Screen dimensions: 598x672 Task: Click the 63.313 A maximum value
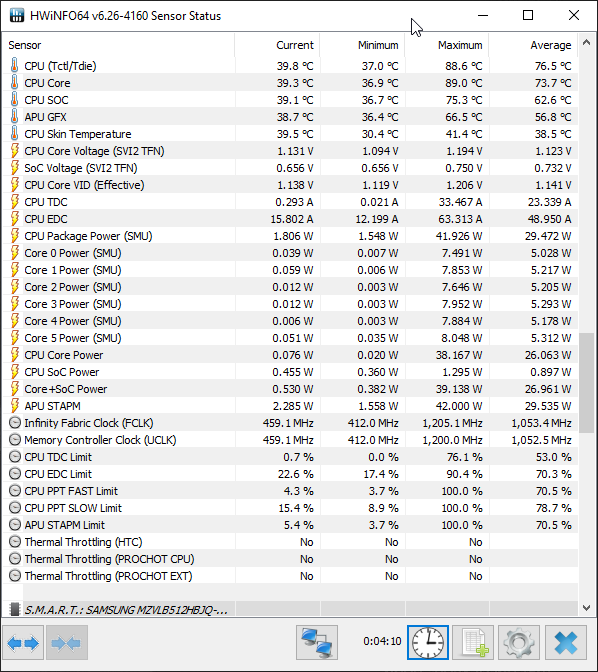click(x=461, y=219)
